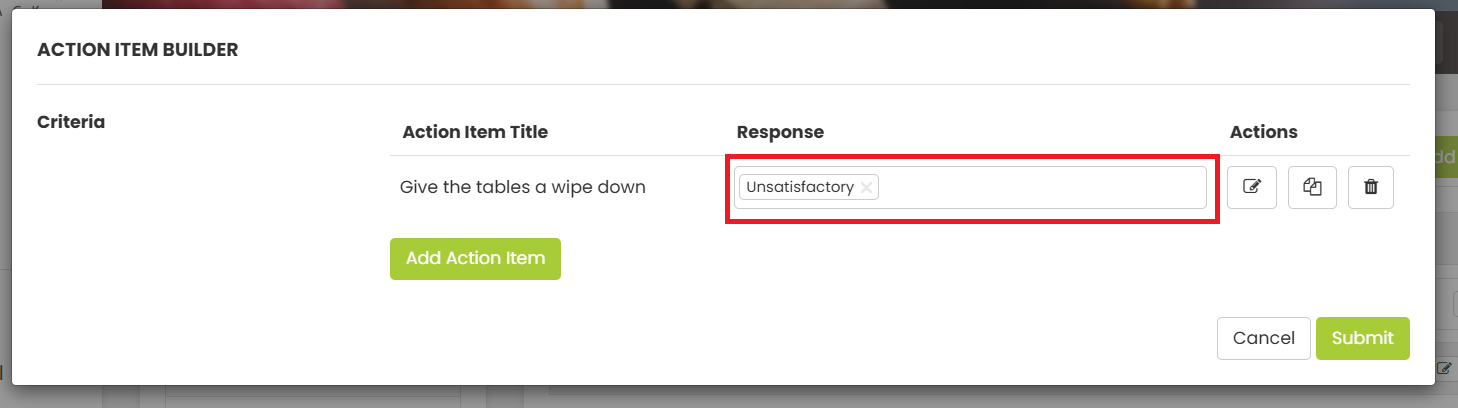
Task: Submit the action item builder
Action: [1363, 338]
